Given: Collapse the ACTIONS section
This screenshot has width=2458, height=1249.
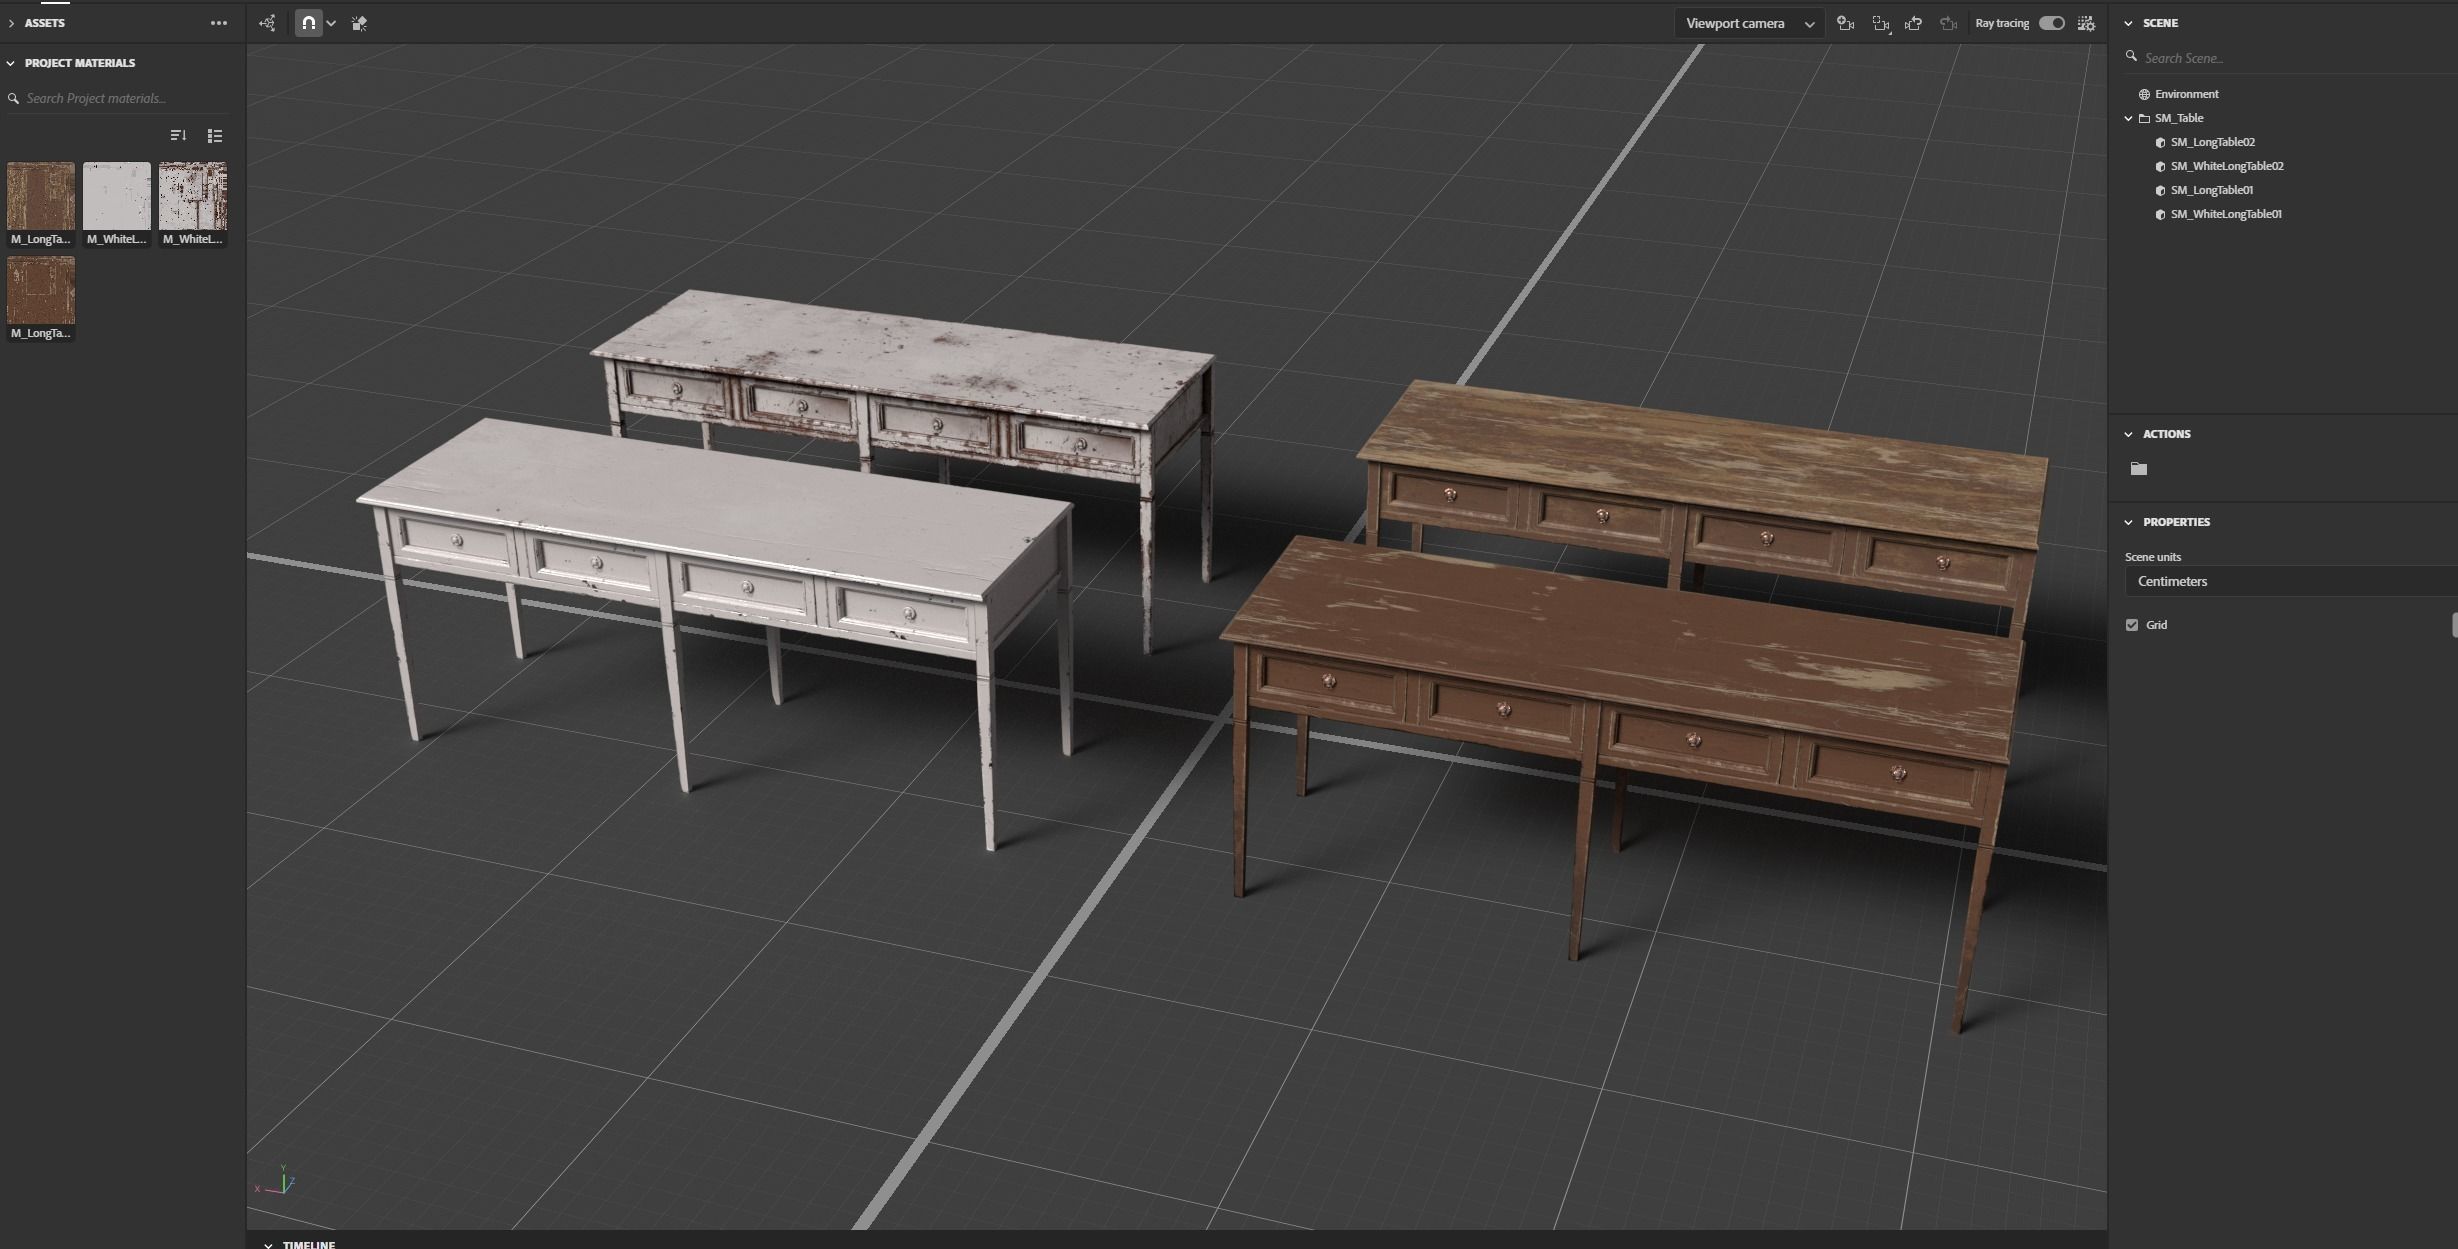Looking at the screenshot, I should click(2128, 434).
